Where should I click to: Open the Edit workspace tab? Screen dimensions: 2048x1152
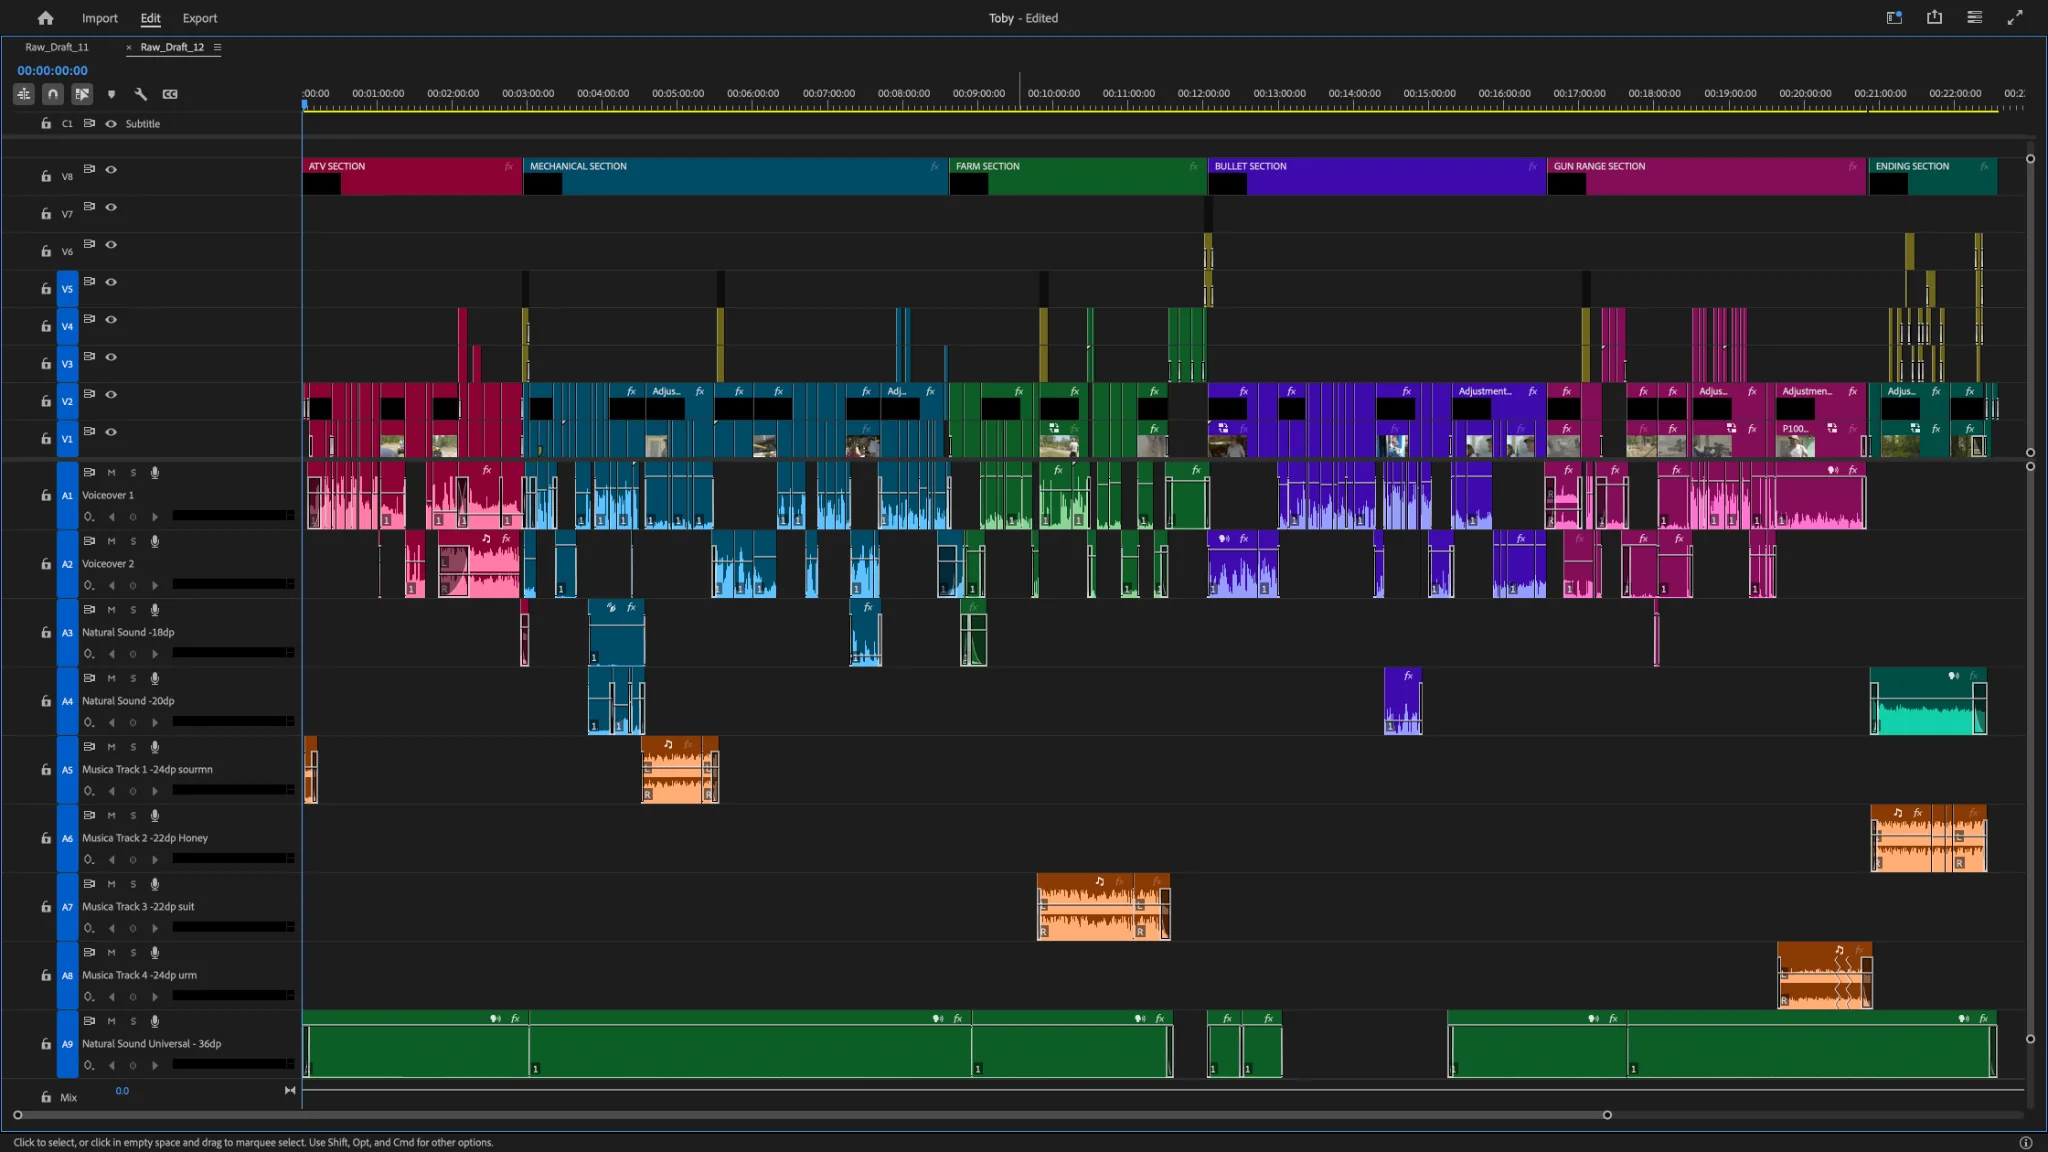151,18
